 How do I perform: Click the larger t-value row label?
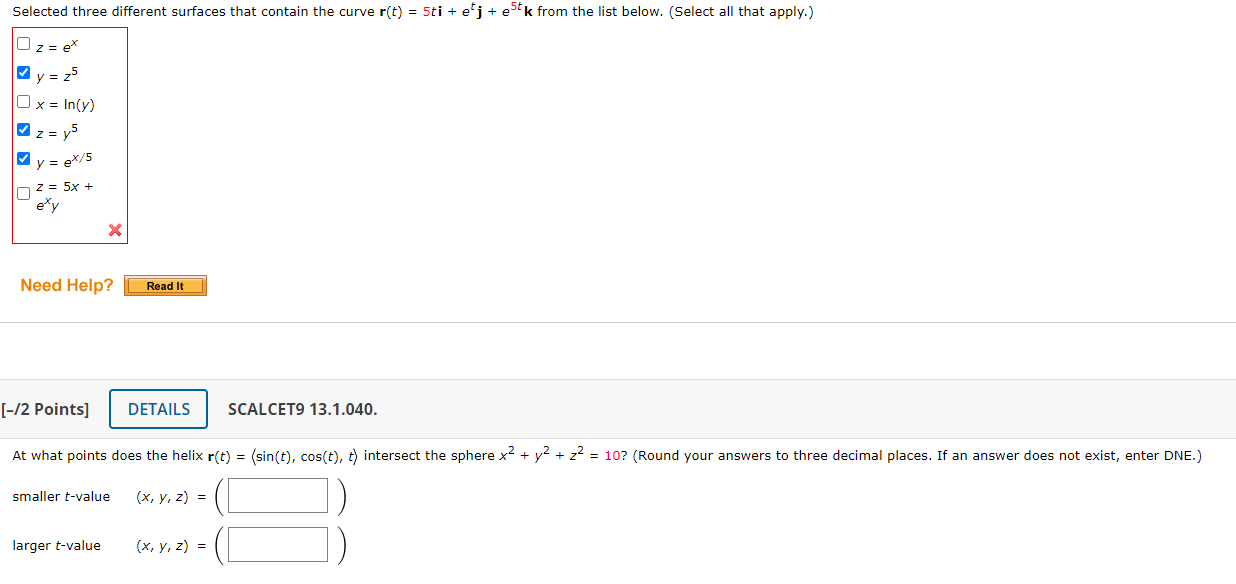[55, 545]
